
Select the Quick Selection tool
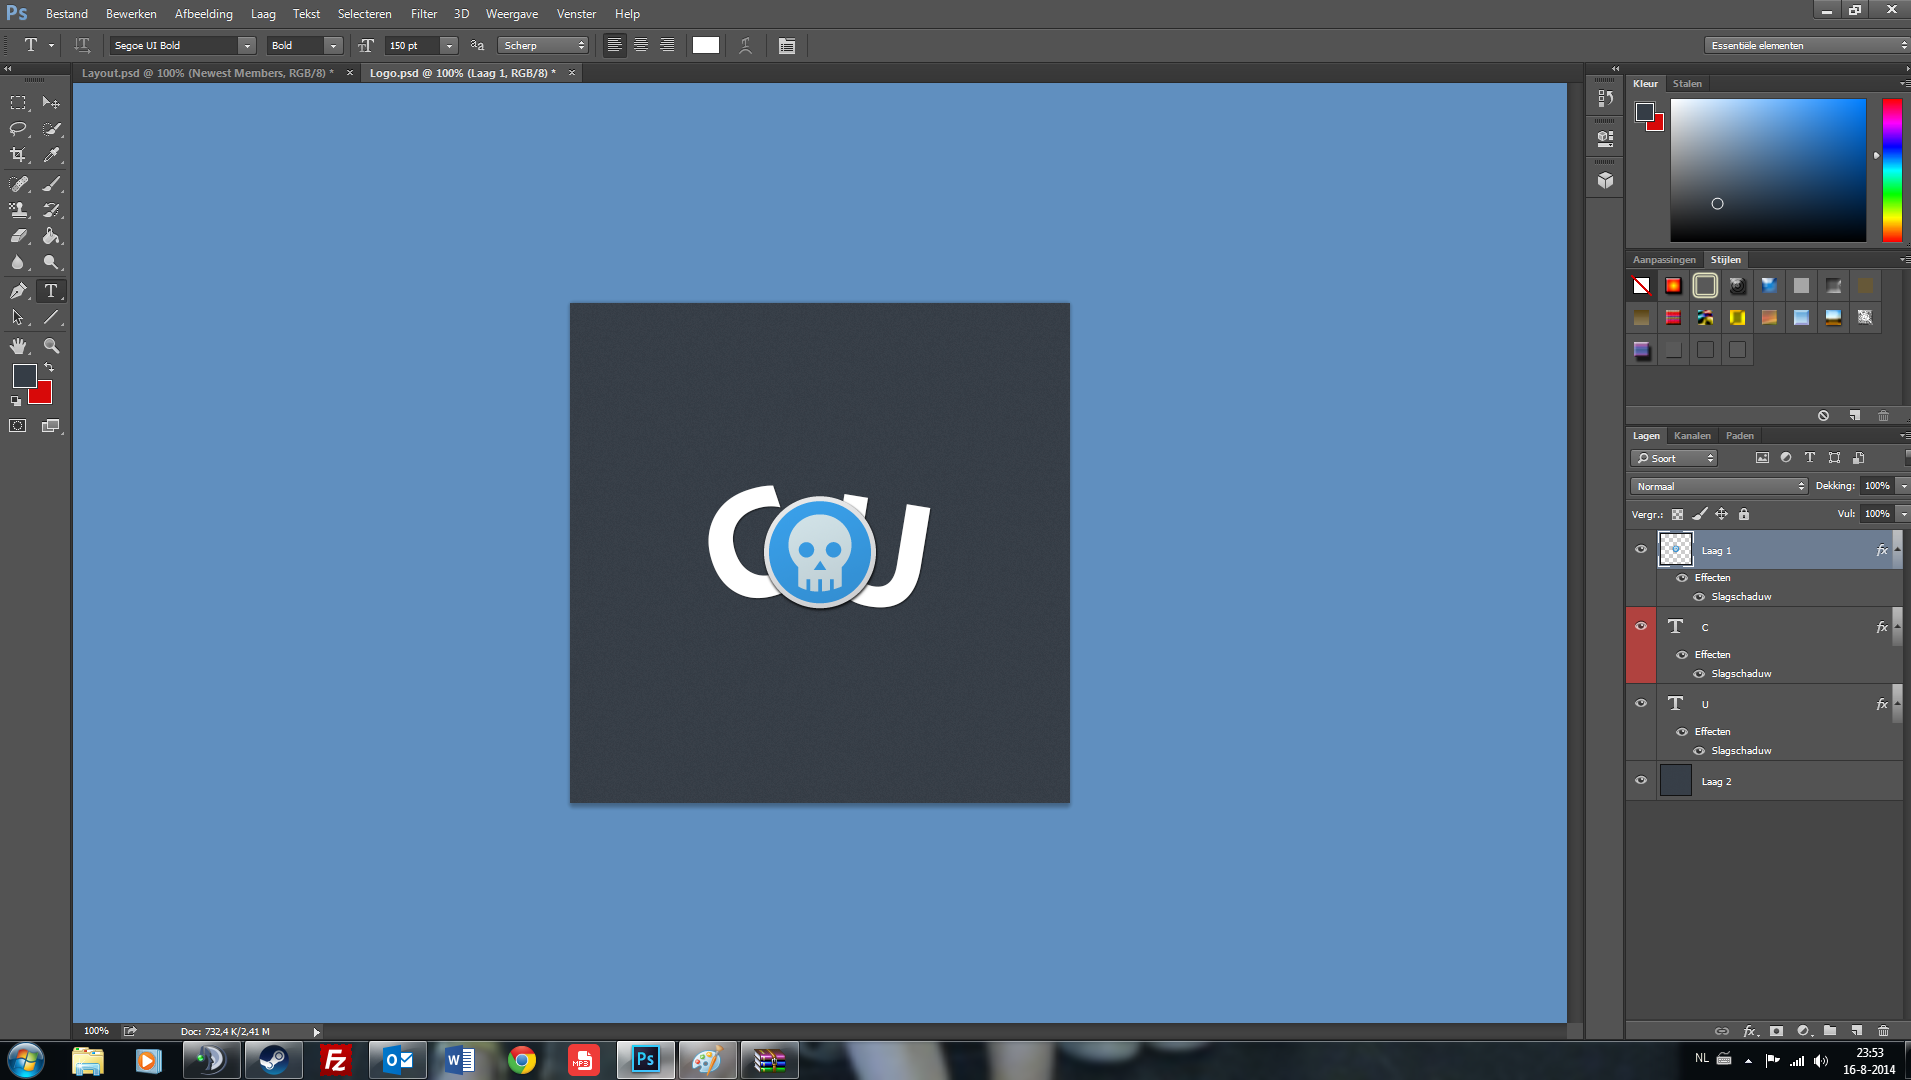pyautogui.click(x=51, y=129)
